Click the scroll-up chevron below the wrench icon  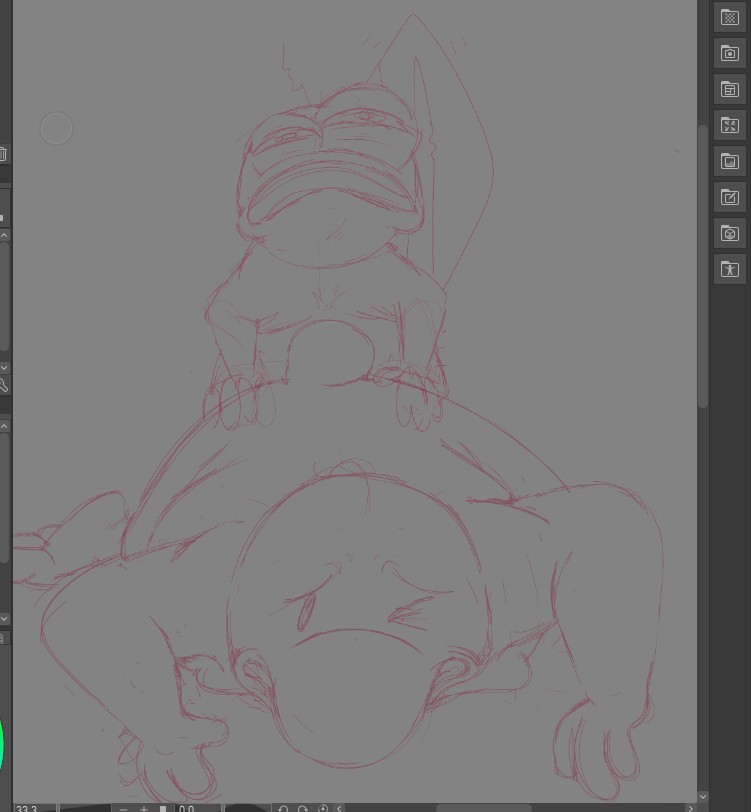4,426
